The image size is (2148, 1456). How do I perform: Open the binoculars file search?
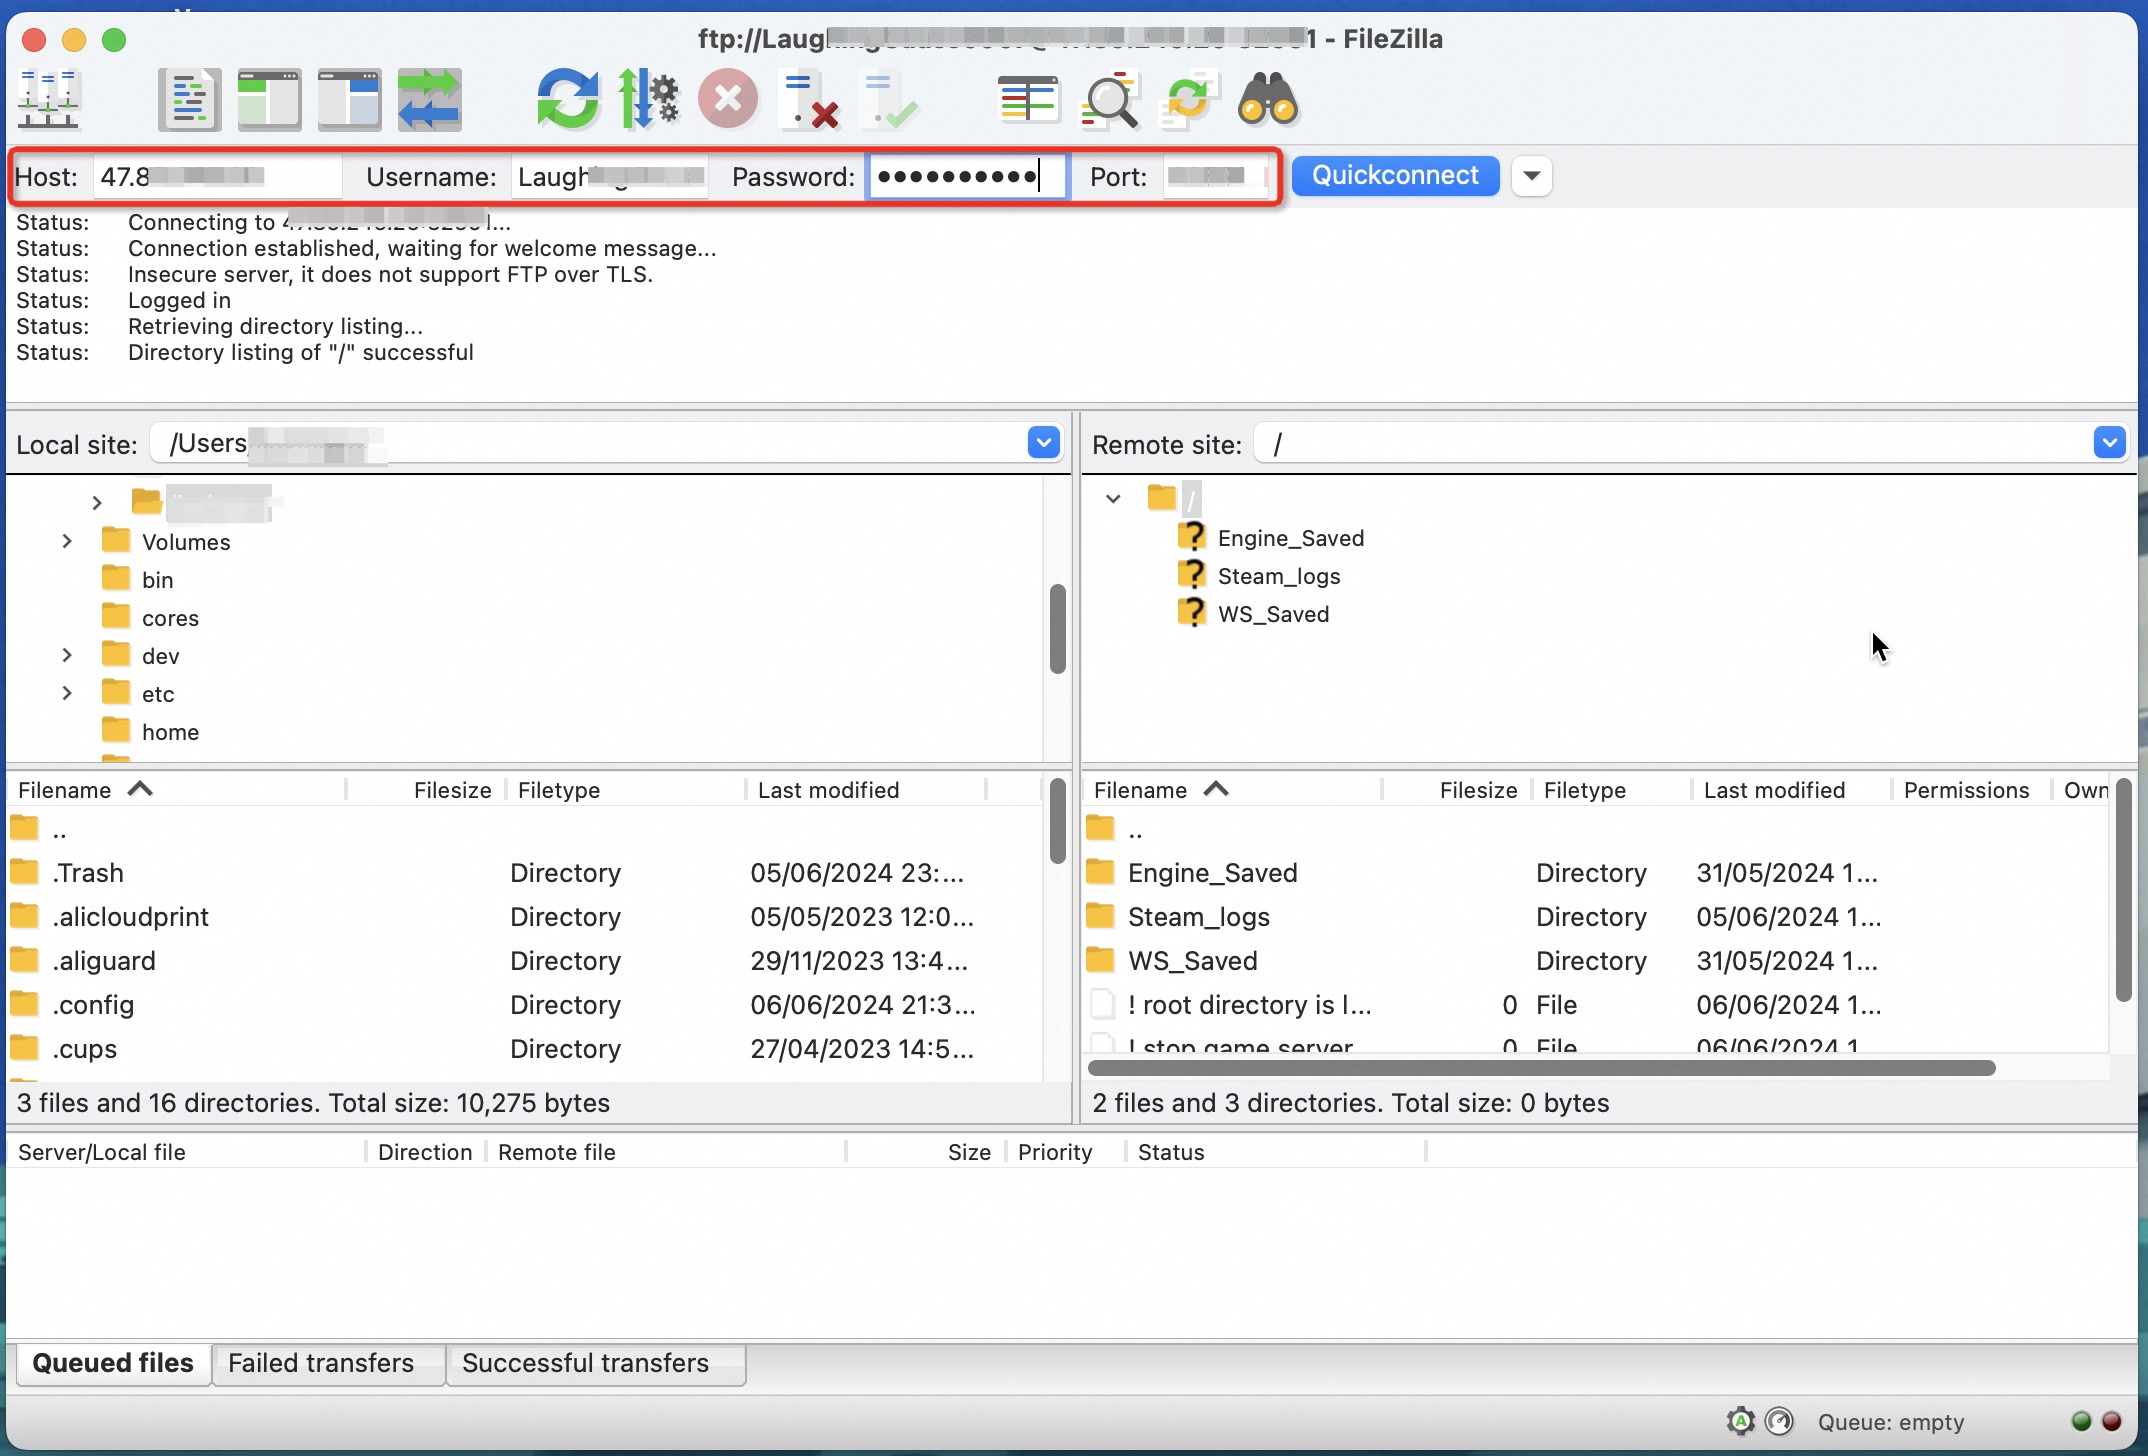(1267, 99)
